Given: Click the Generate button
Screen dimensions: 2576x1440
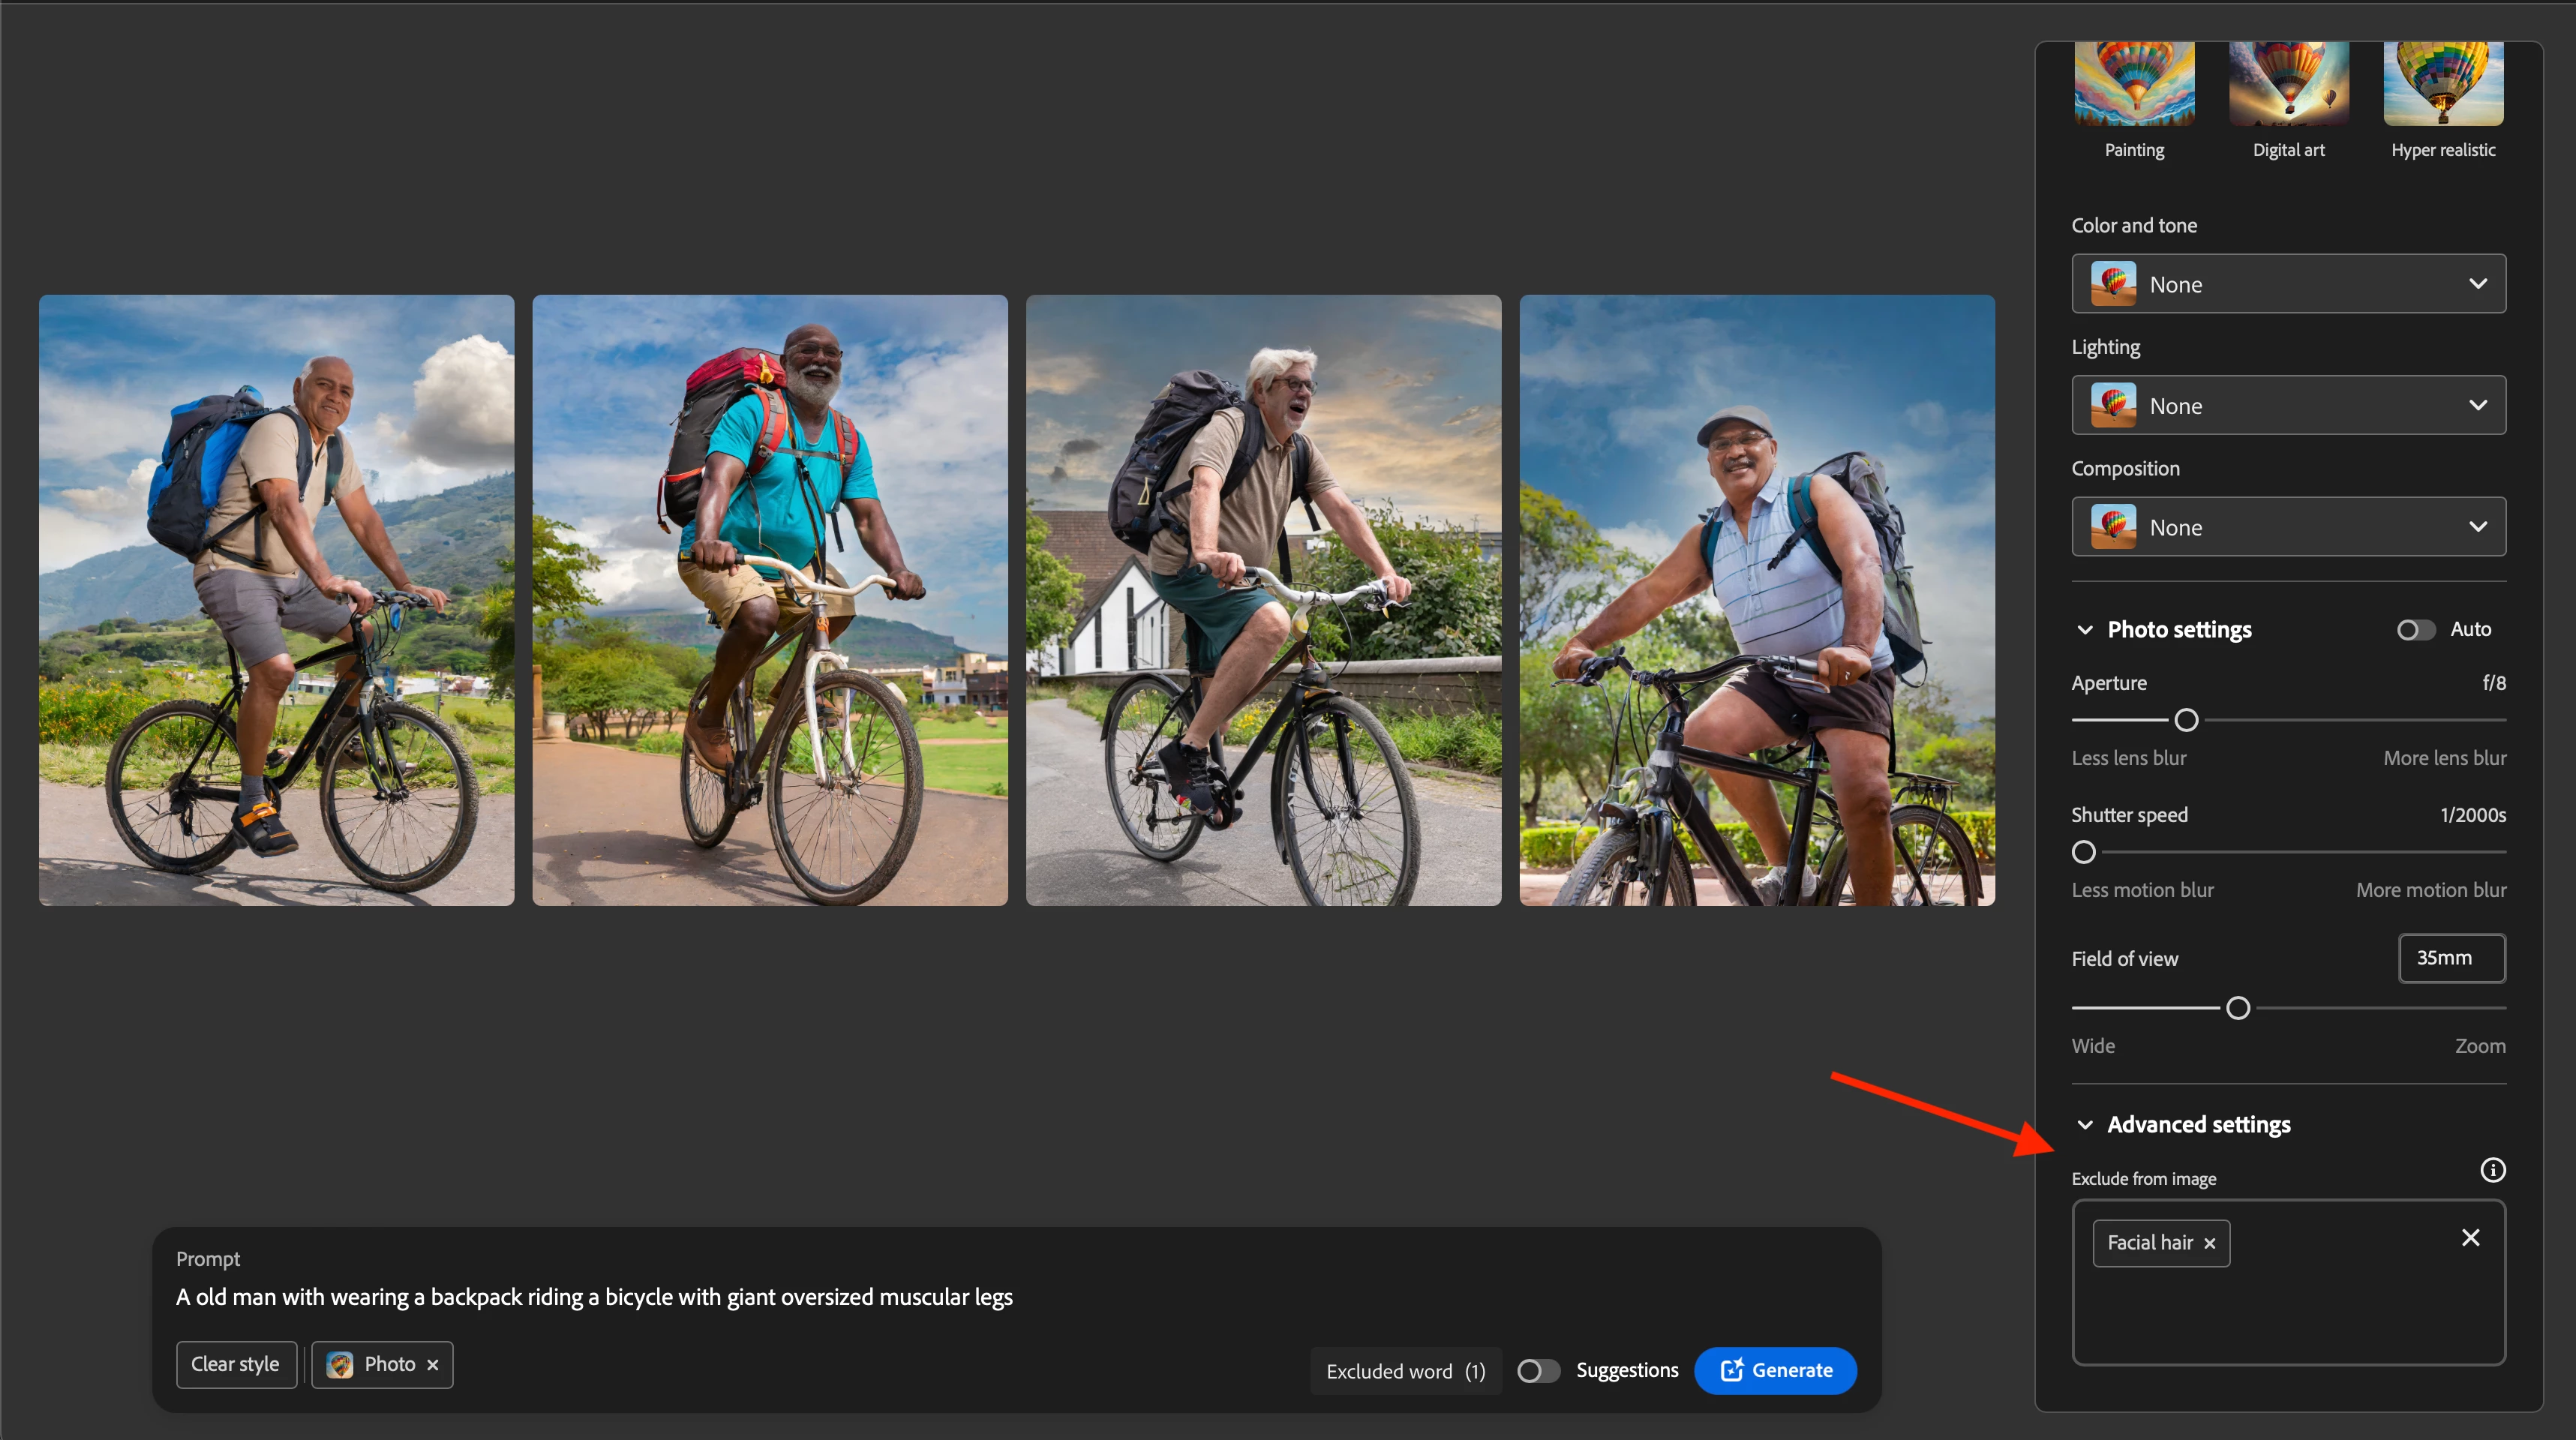Looking at the screenshot, I should (x=1775, y=1371).
